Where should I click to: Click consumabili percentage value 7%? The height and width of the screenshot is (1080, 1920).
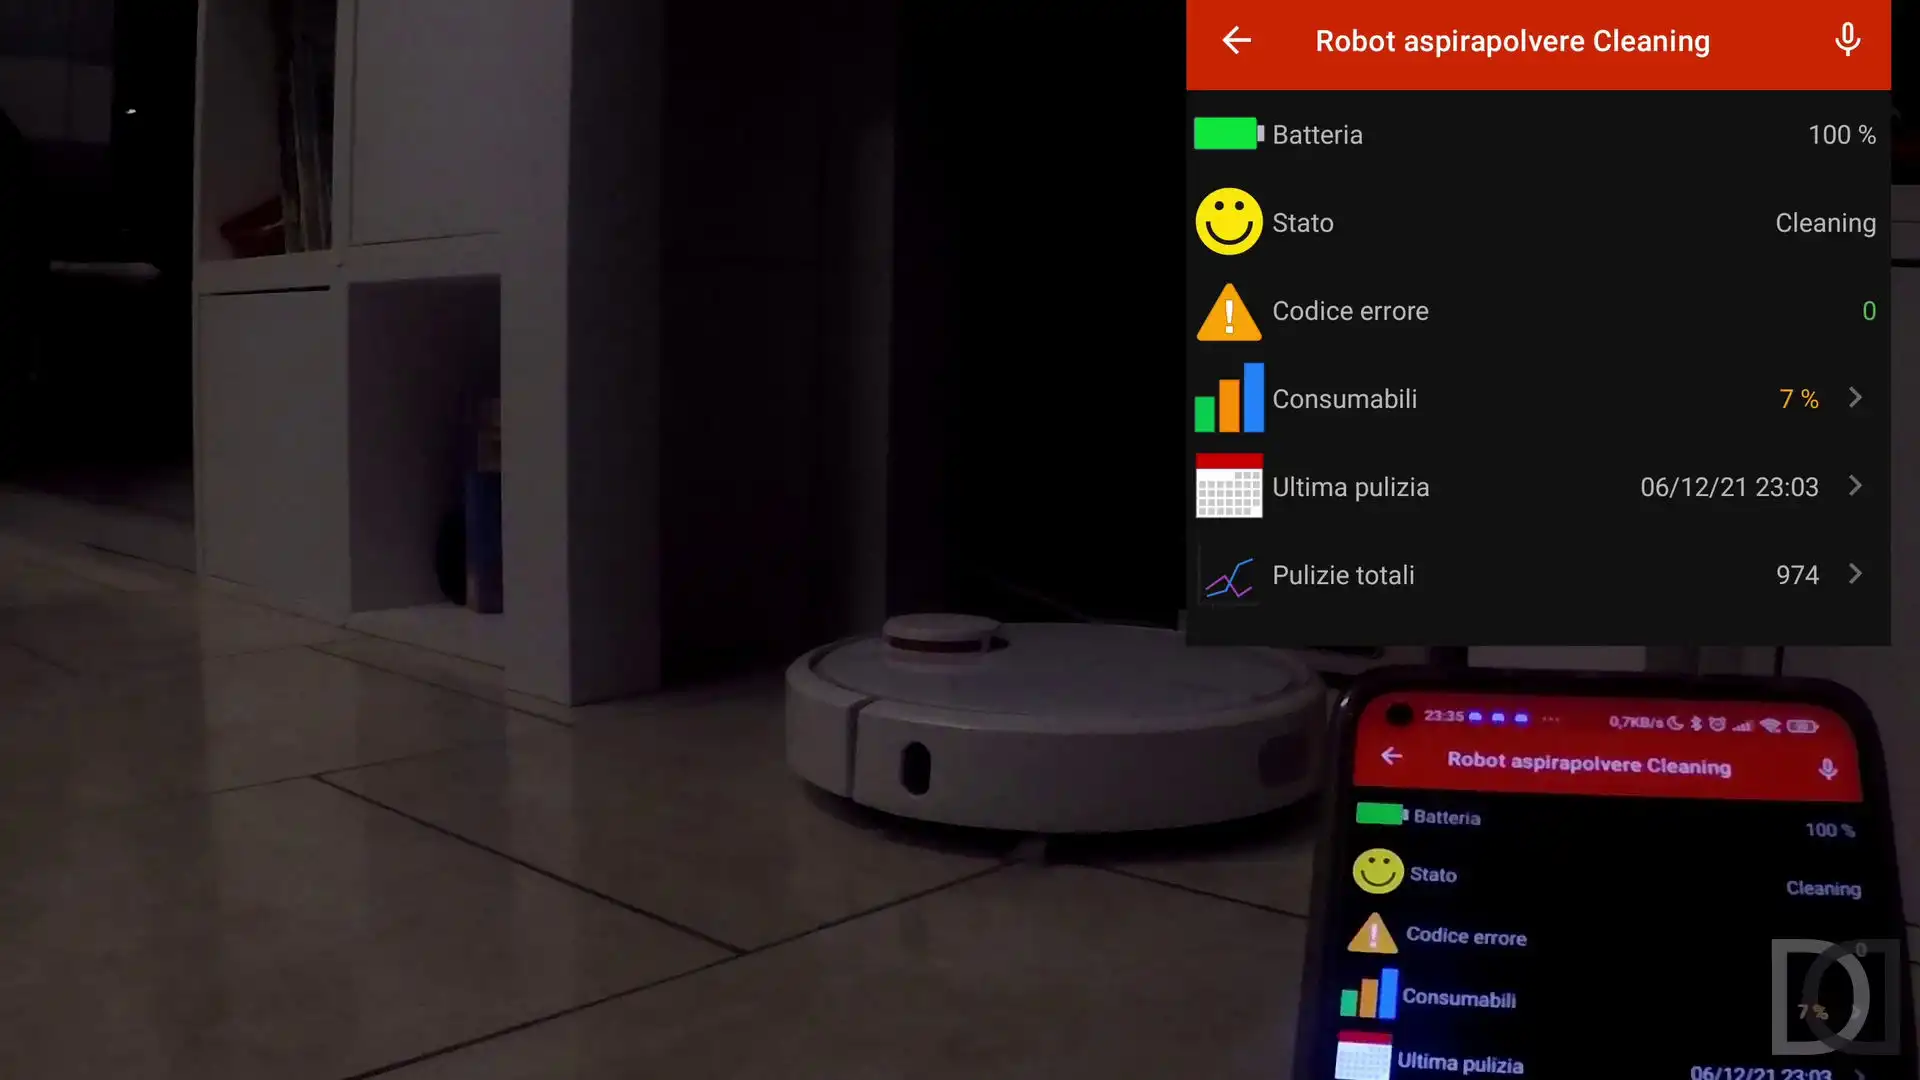(x=1797, y=398)
